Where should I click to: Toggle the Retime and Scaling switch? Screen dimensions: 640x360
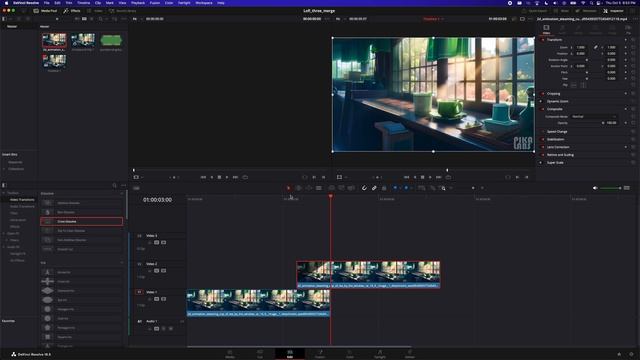click(x=543, y=155)
